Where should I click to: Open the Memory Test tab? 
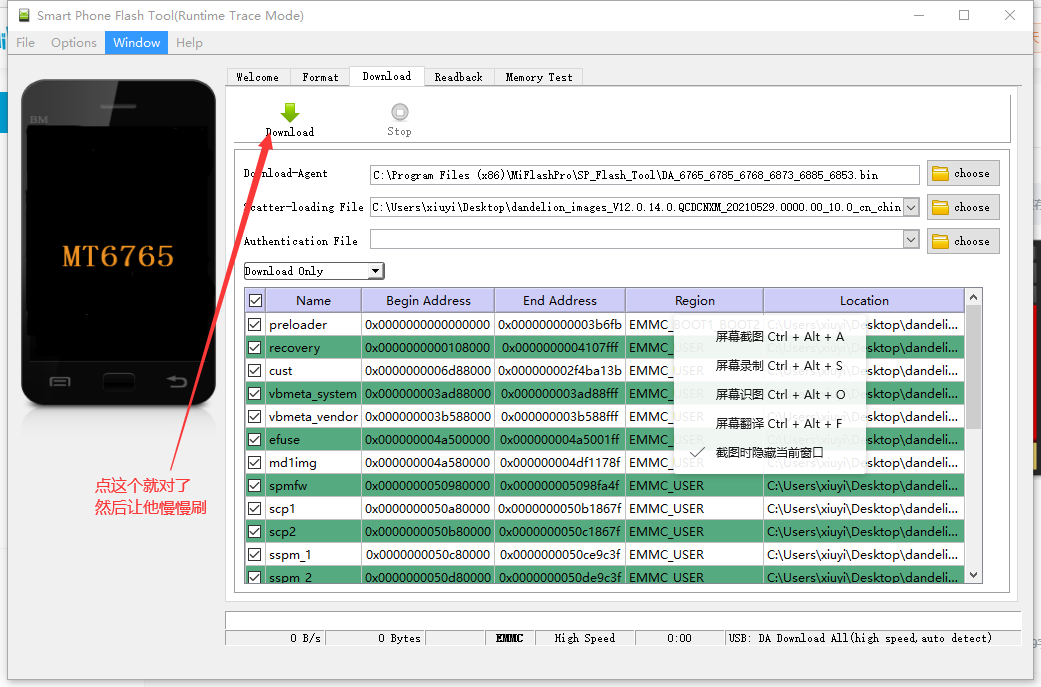(538, 77)
